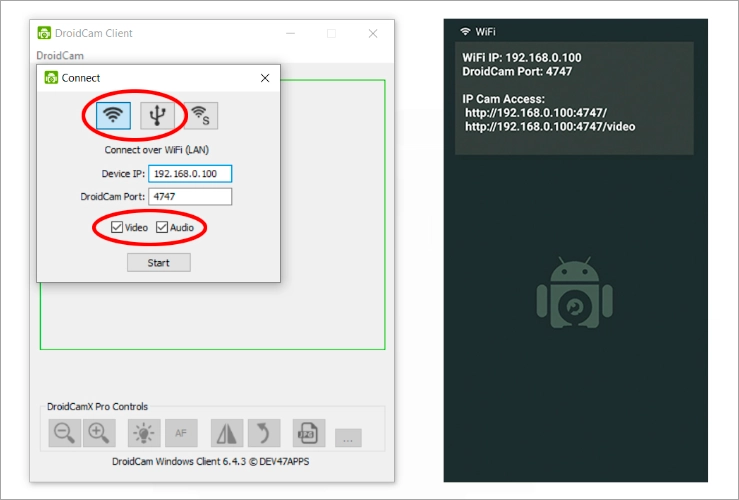Toggle the Audio checkbox

click(x=162, y=227)
